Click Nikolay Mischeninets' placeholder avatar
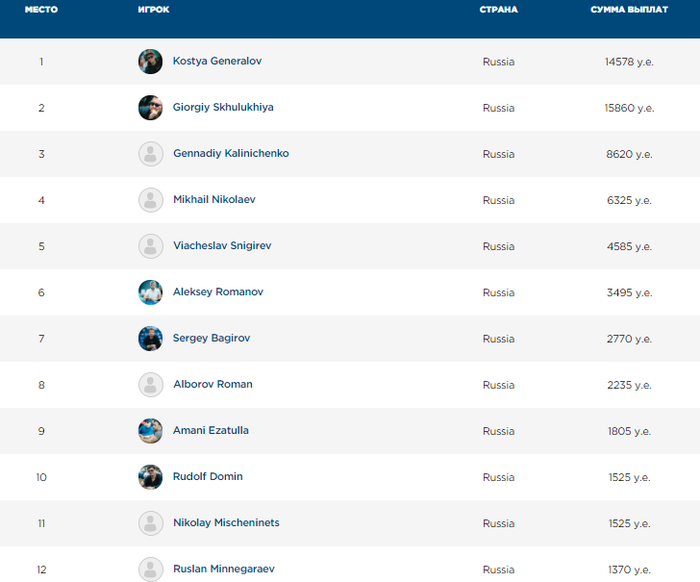 [x=150, y=523]
